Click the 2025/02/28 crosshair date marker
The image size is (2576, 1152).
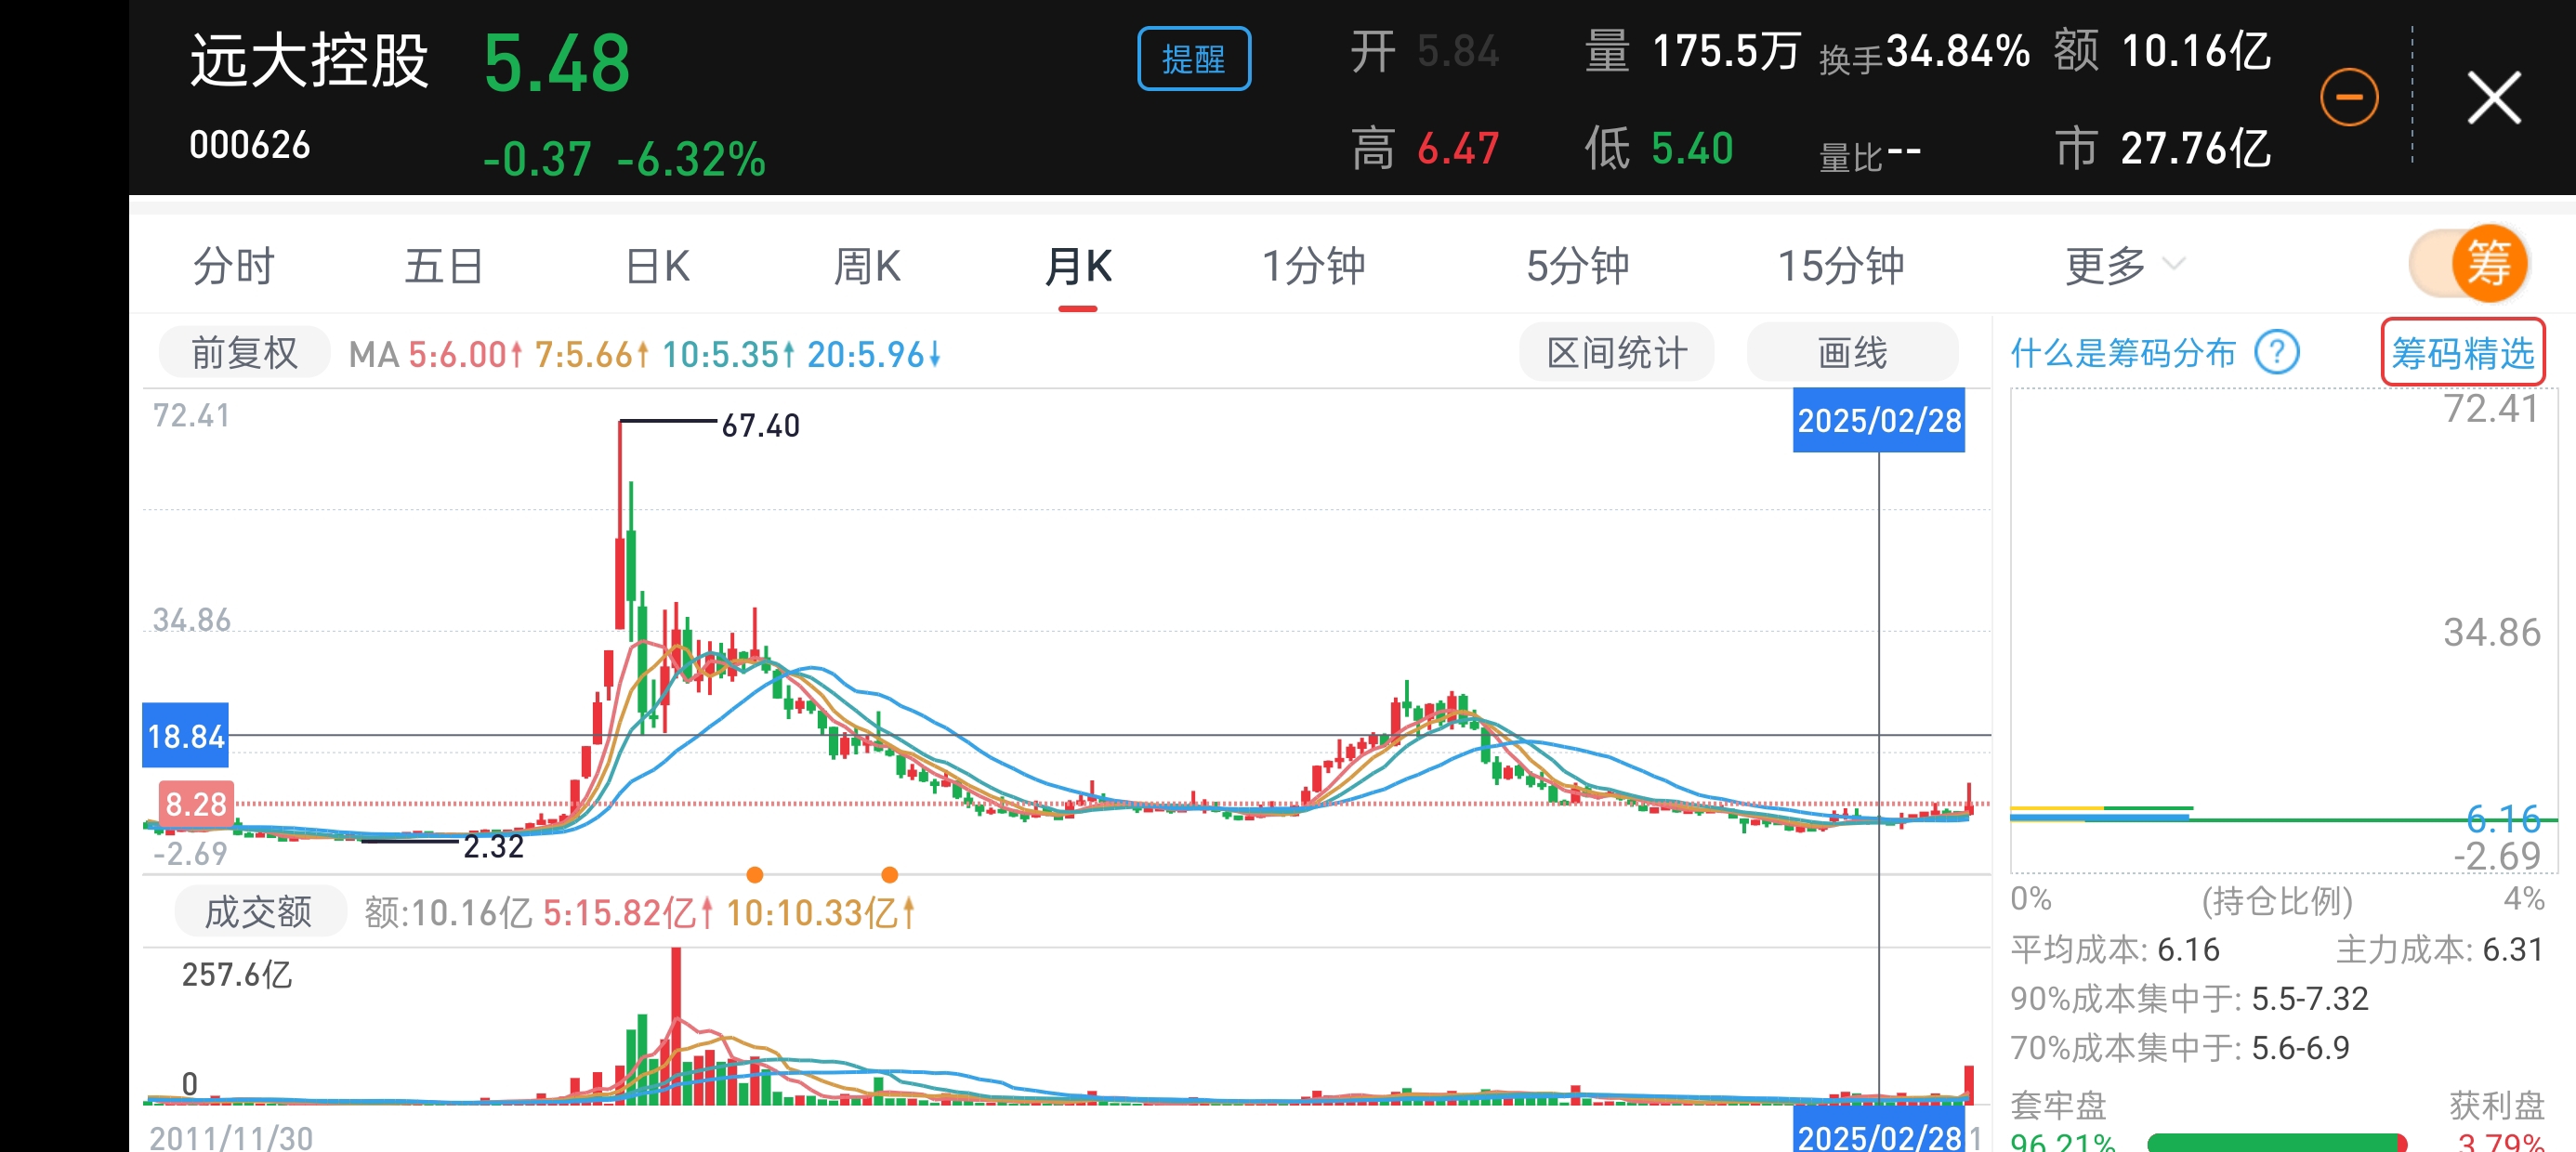(1878, 421)
